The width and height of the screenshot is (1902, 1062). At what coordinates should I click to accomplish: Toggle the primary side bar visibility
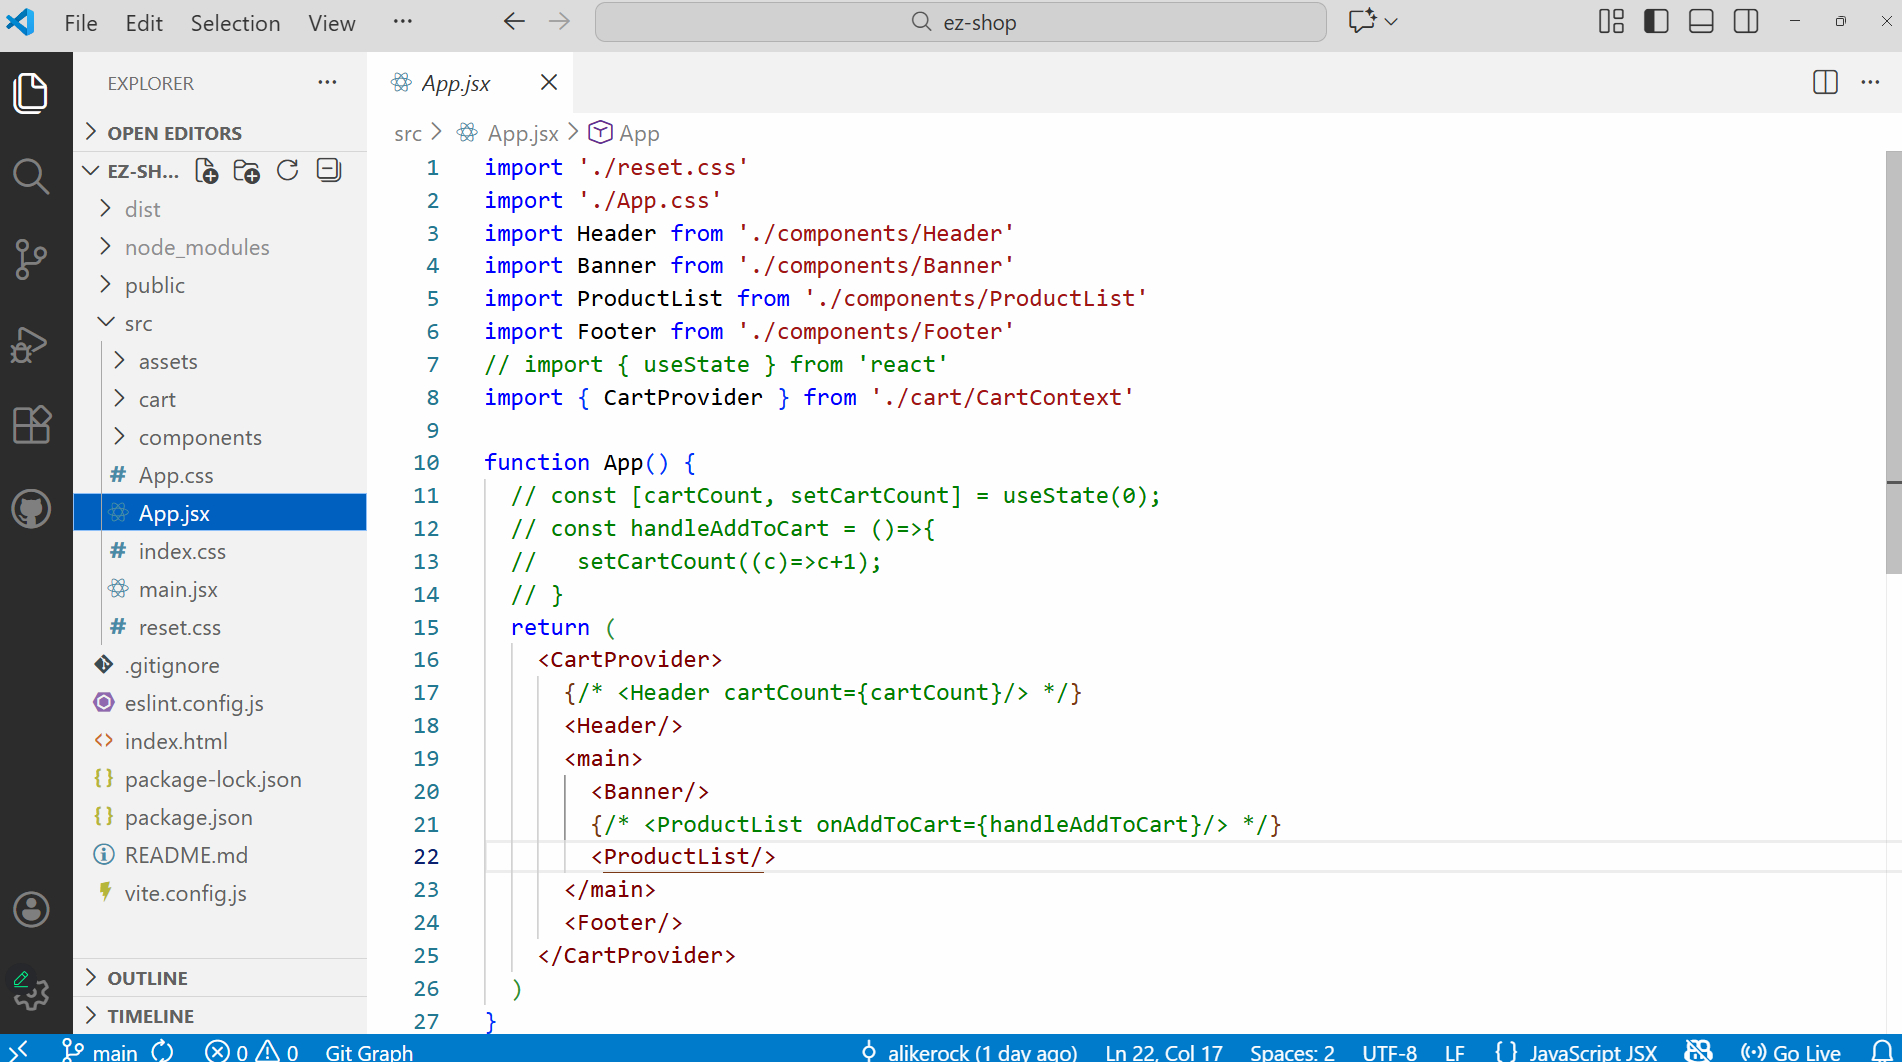tap(1655, 21)
